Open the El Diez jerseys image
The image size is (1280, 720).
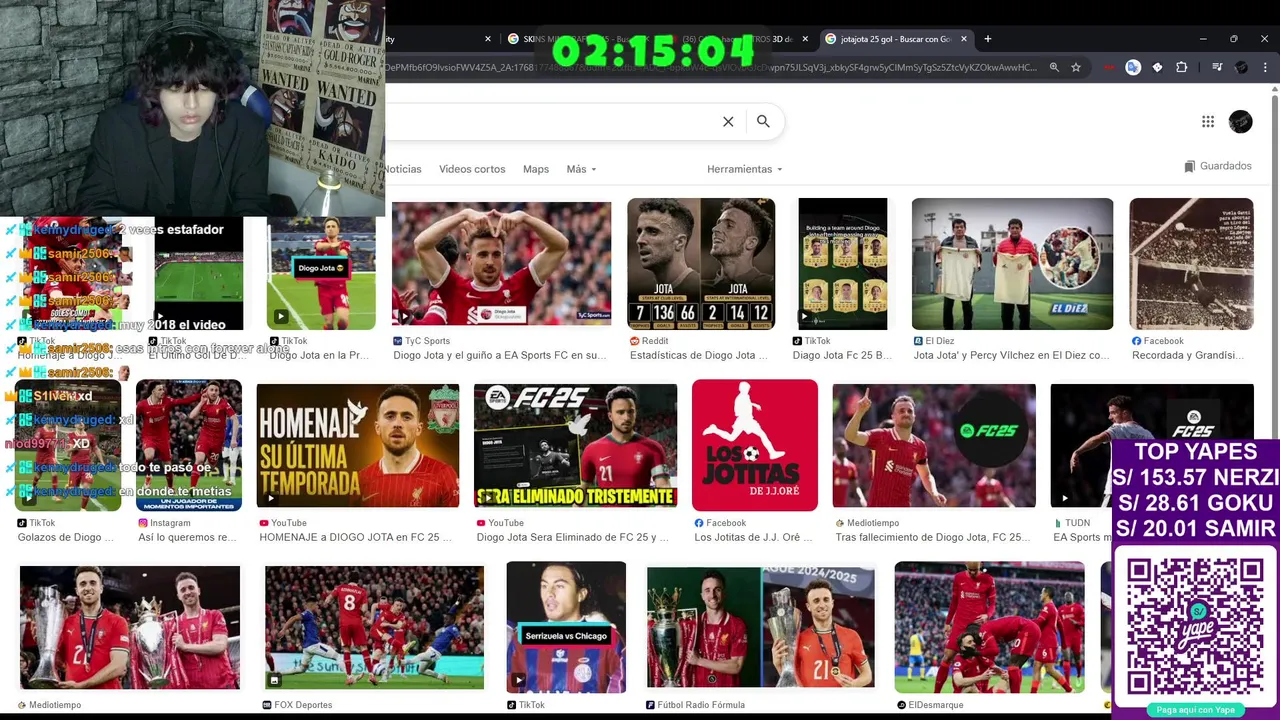click(1012, 264)
